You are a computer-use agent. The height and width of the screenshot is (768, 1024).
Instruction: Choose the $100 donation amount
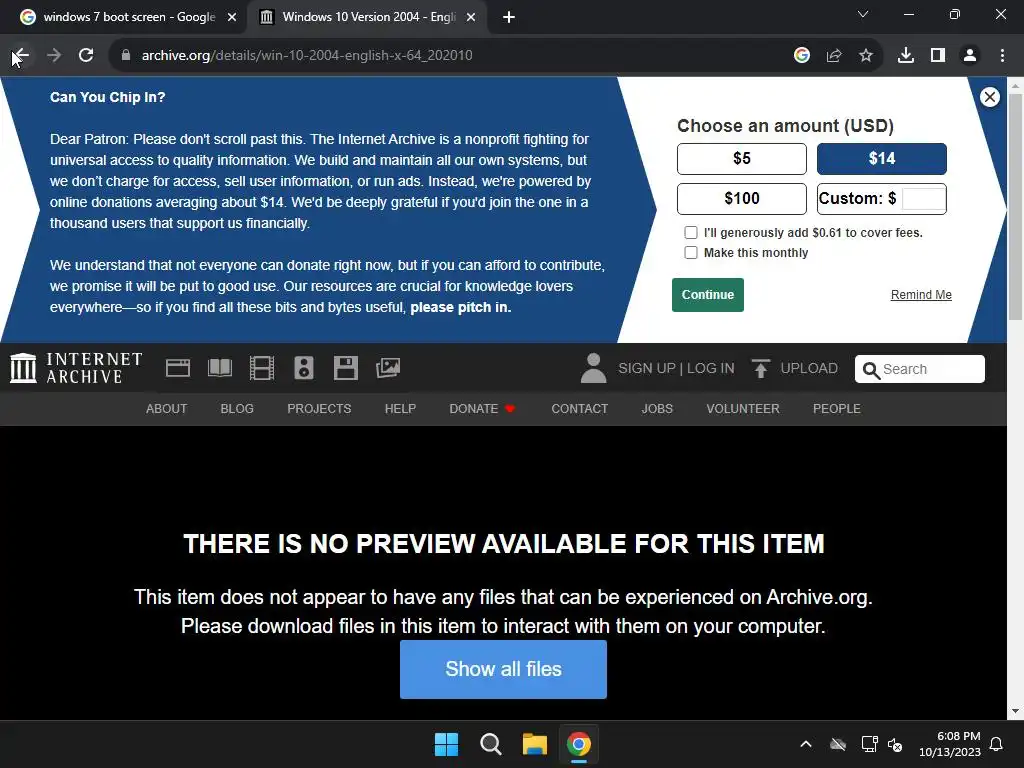[x=742, y=199]
